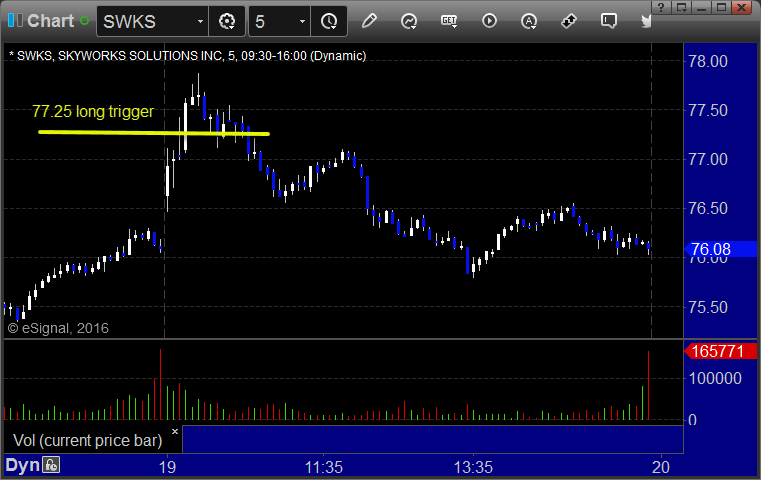Click the 77.00 price axis label

(708, 159)
